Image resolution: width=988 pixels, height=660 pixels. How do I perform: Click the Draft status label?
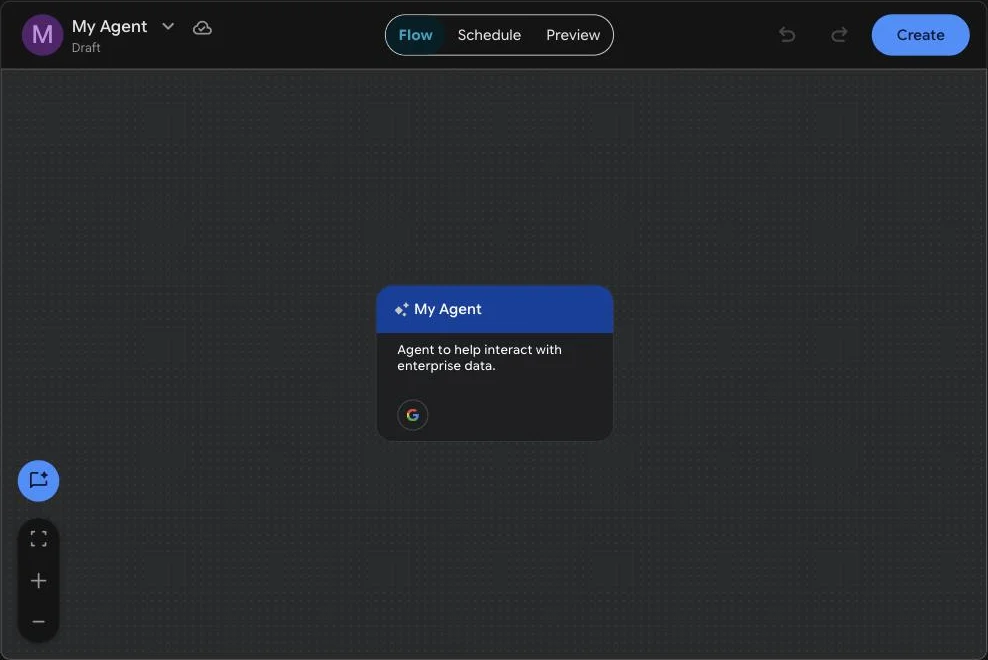pos(86,48)
